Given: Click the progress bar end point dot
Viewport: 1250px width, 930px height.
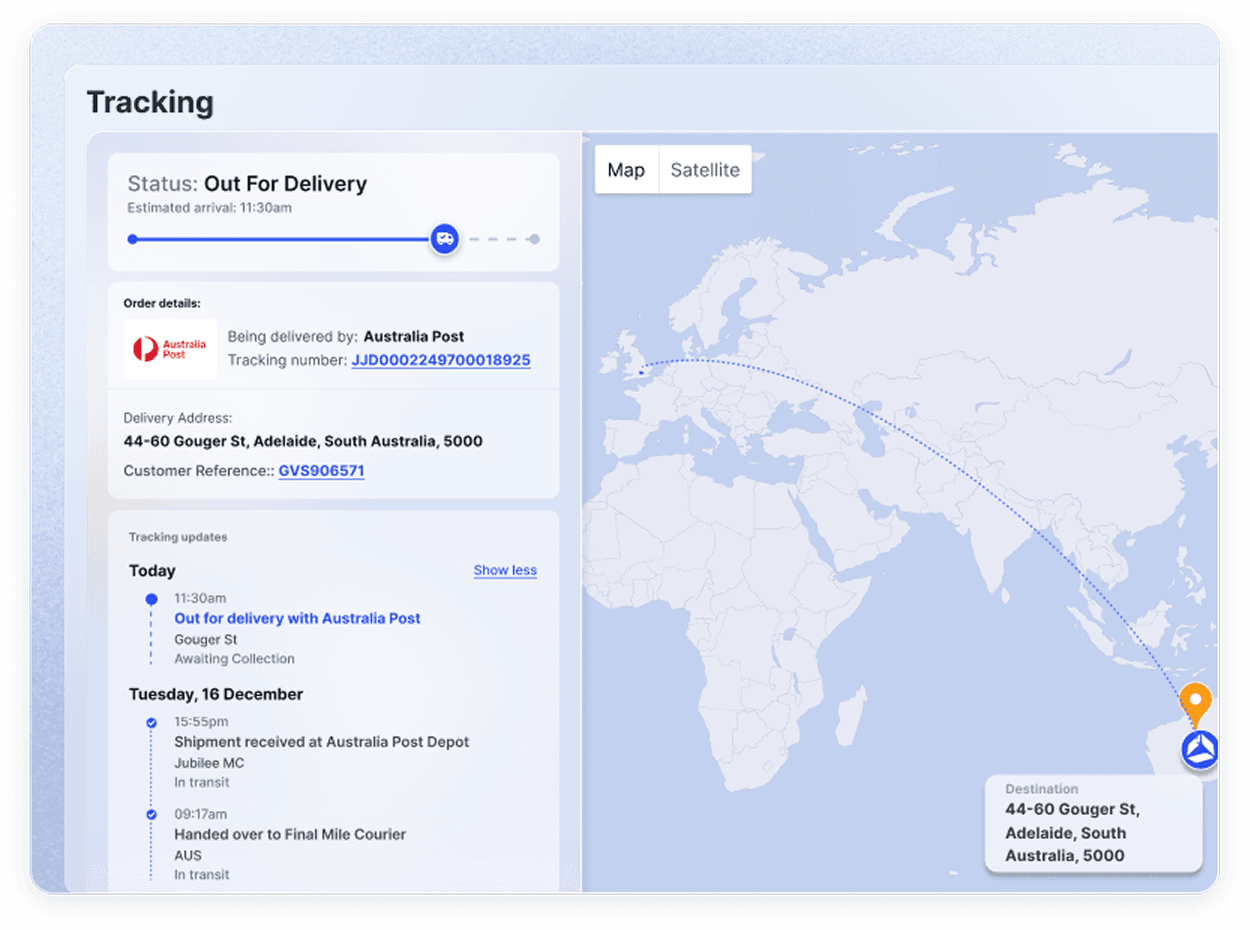Looking at the screenshot, I should (x=535, y=239).
